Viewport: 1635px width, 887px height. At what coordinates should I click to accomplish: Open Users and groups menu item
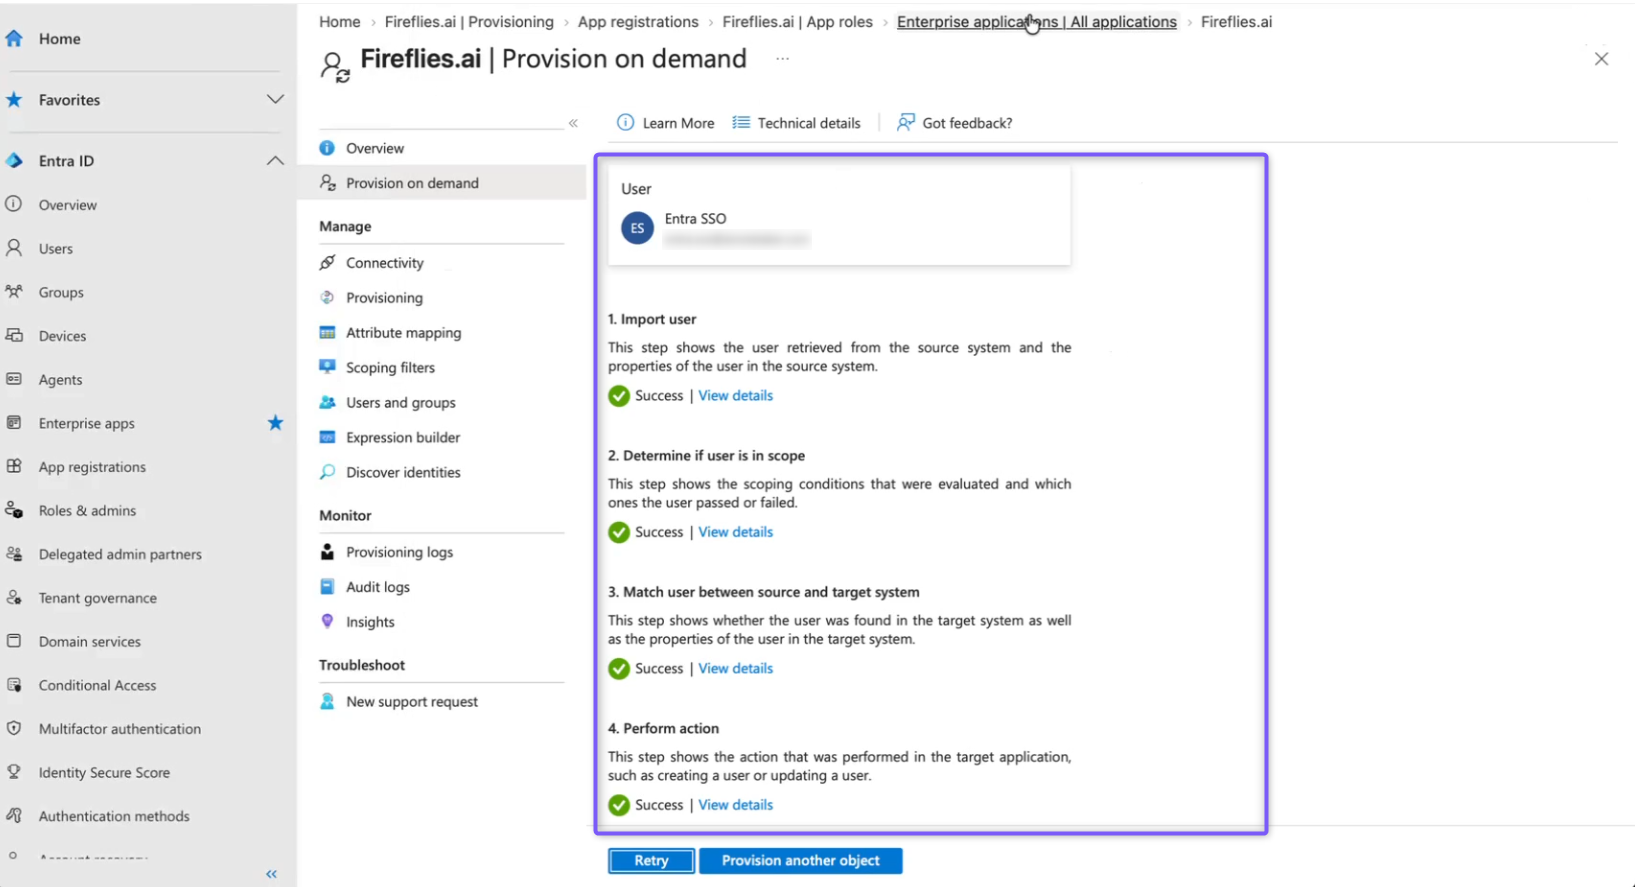(x=401, y=402)
